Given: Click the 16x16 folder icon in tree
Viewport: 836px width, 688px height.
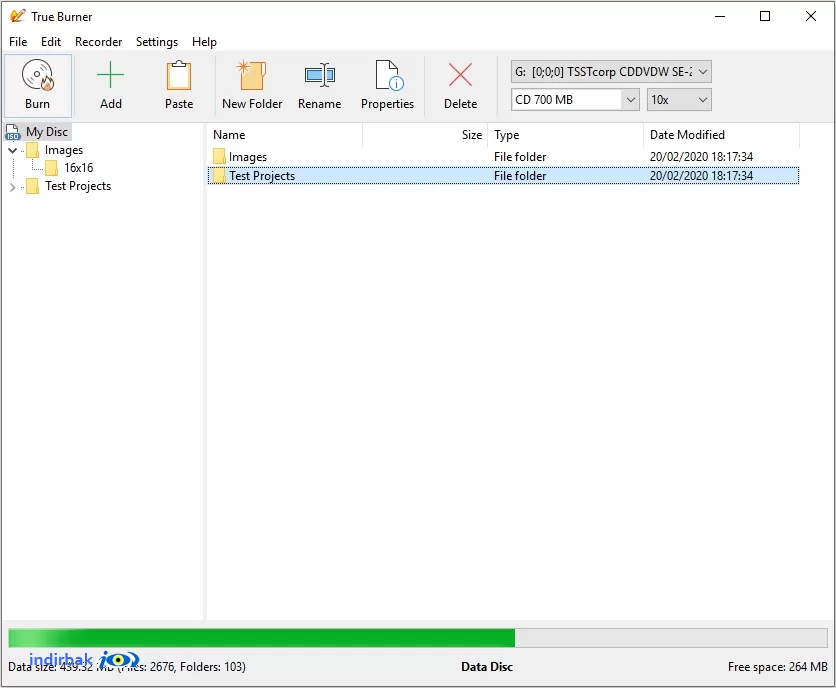Looking at the screenshot, I should tap(52, 168).
